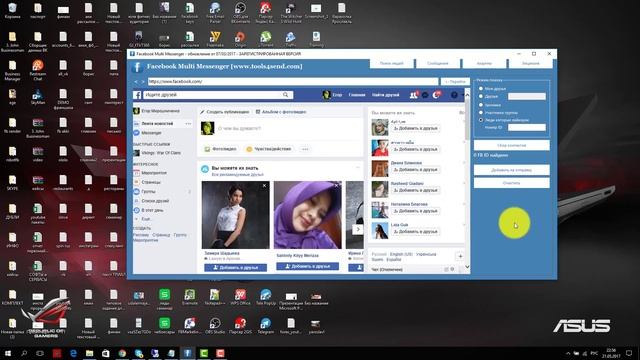The height and width of the screenshot is (360, 640).
Task: Open Tele PopUp desktop shortcut
Action: point(266,297)
